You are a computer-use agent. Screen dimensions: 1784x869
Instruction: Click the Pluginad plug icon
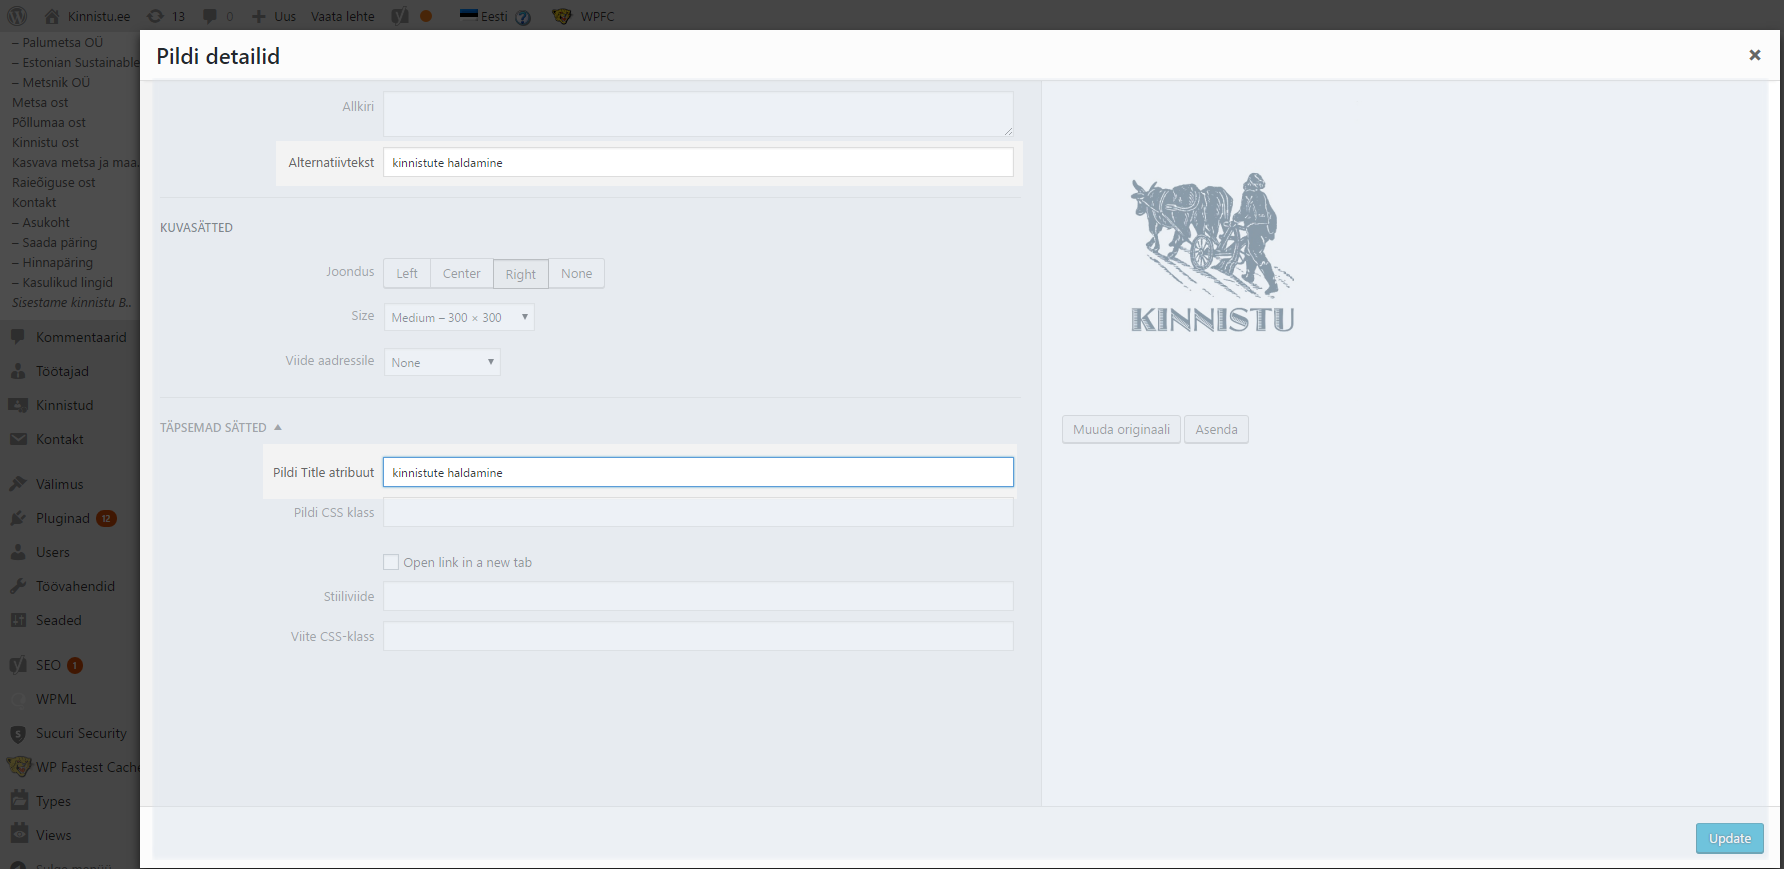pyautogui.click(x=18, y=518)
